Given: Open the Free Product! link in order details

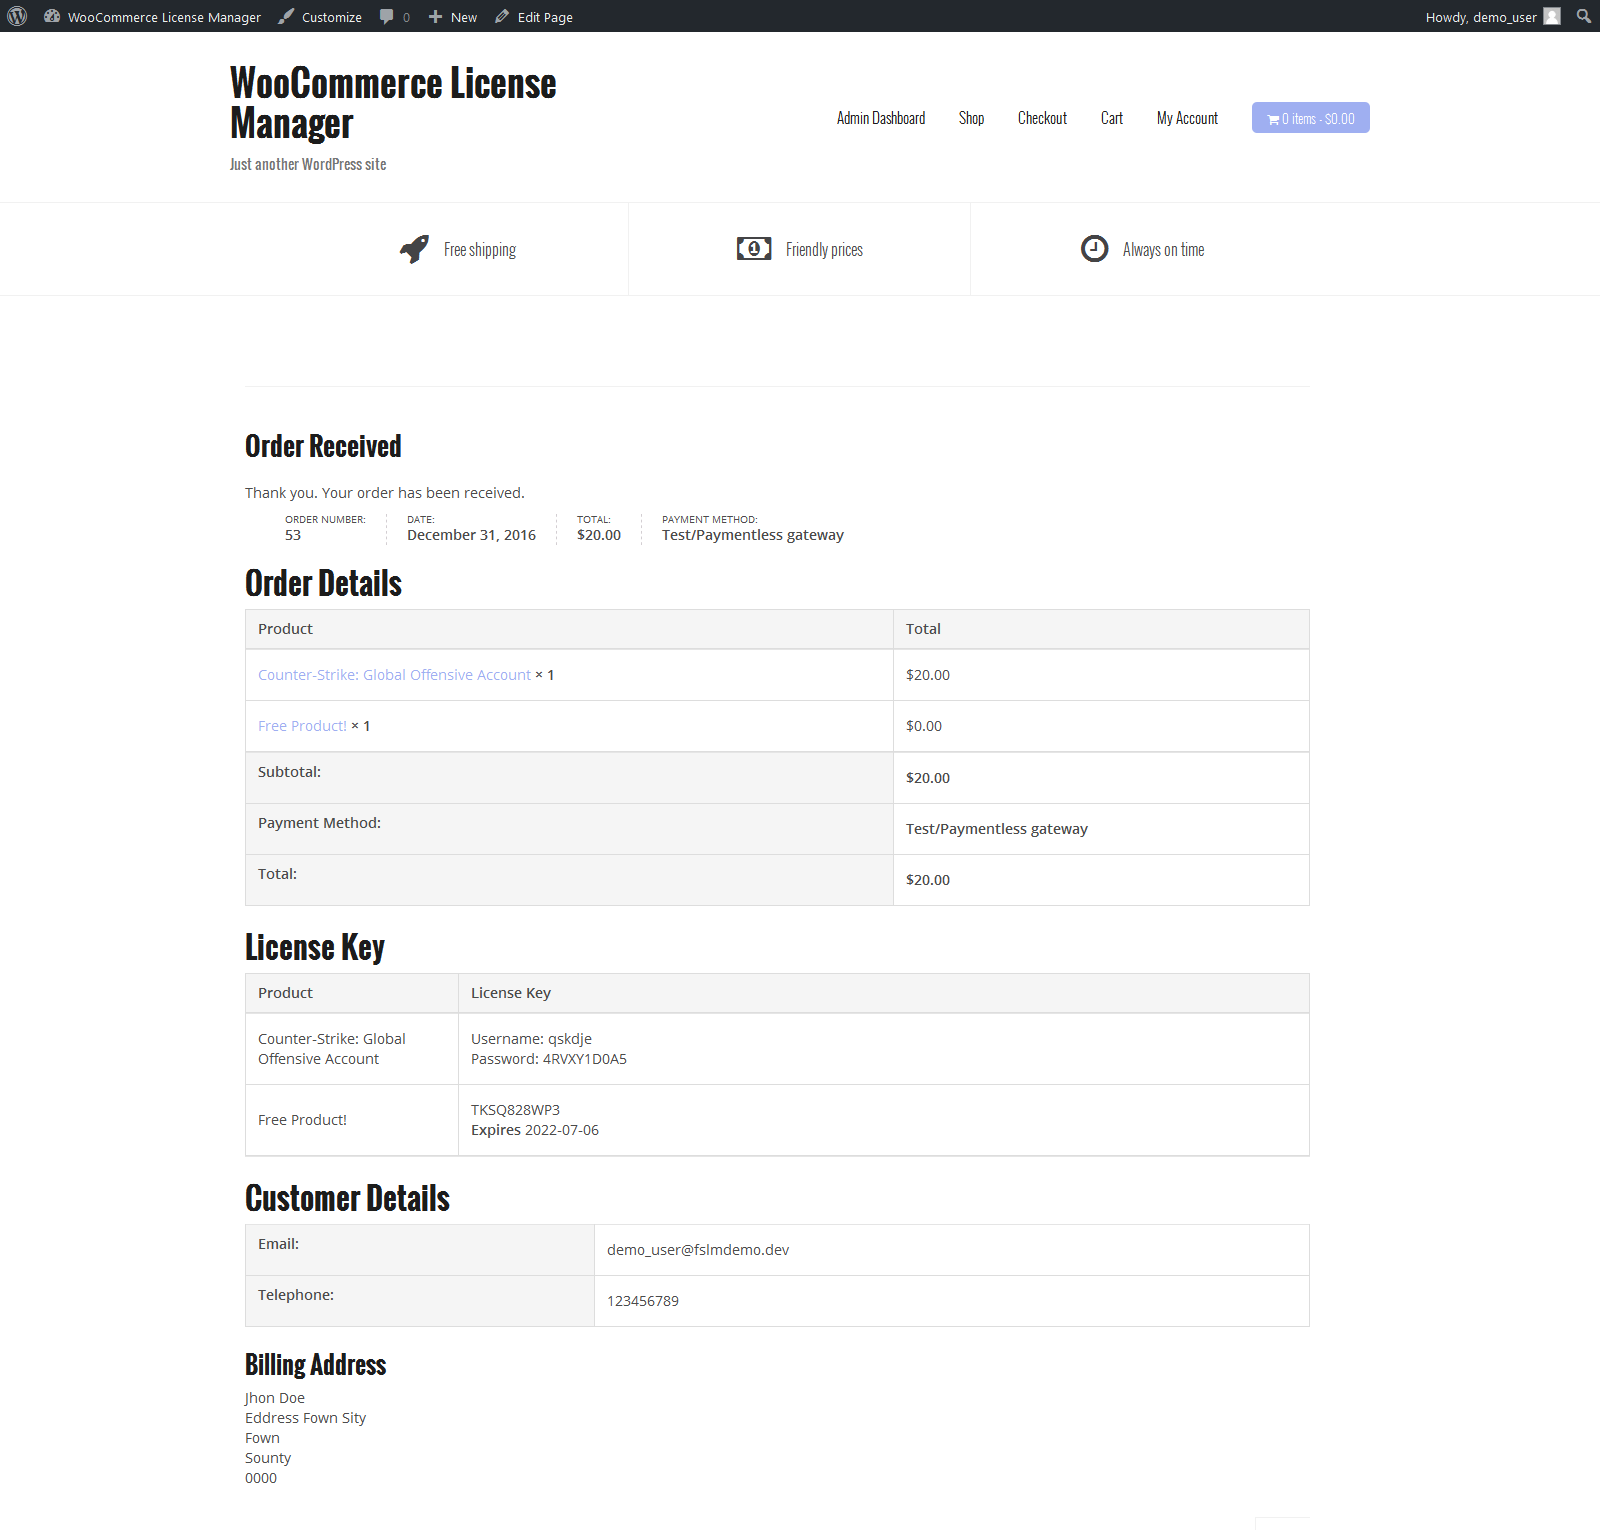Looking at the screenshot, I should (x=302, y=726).
